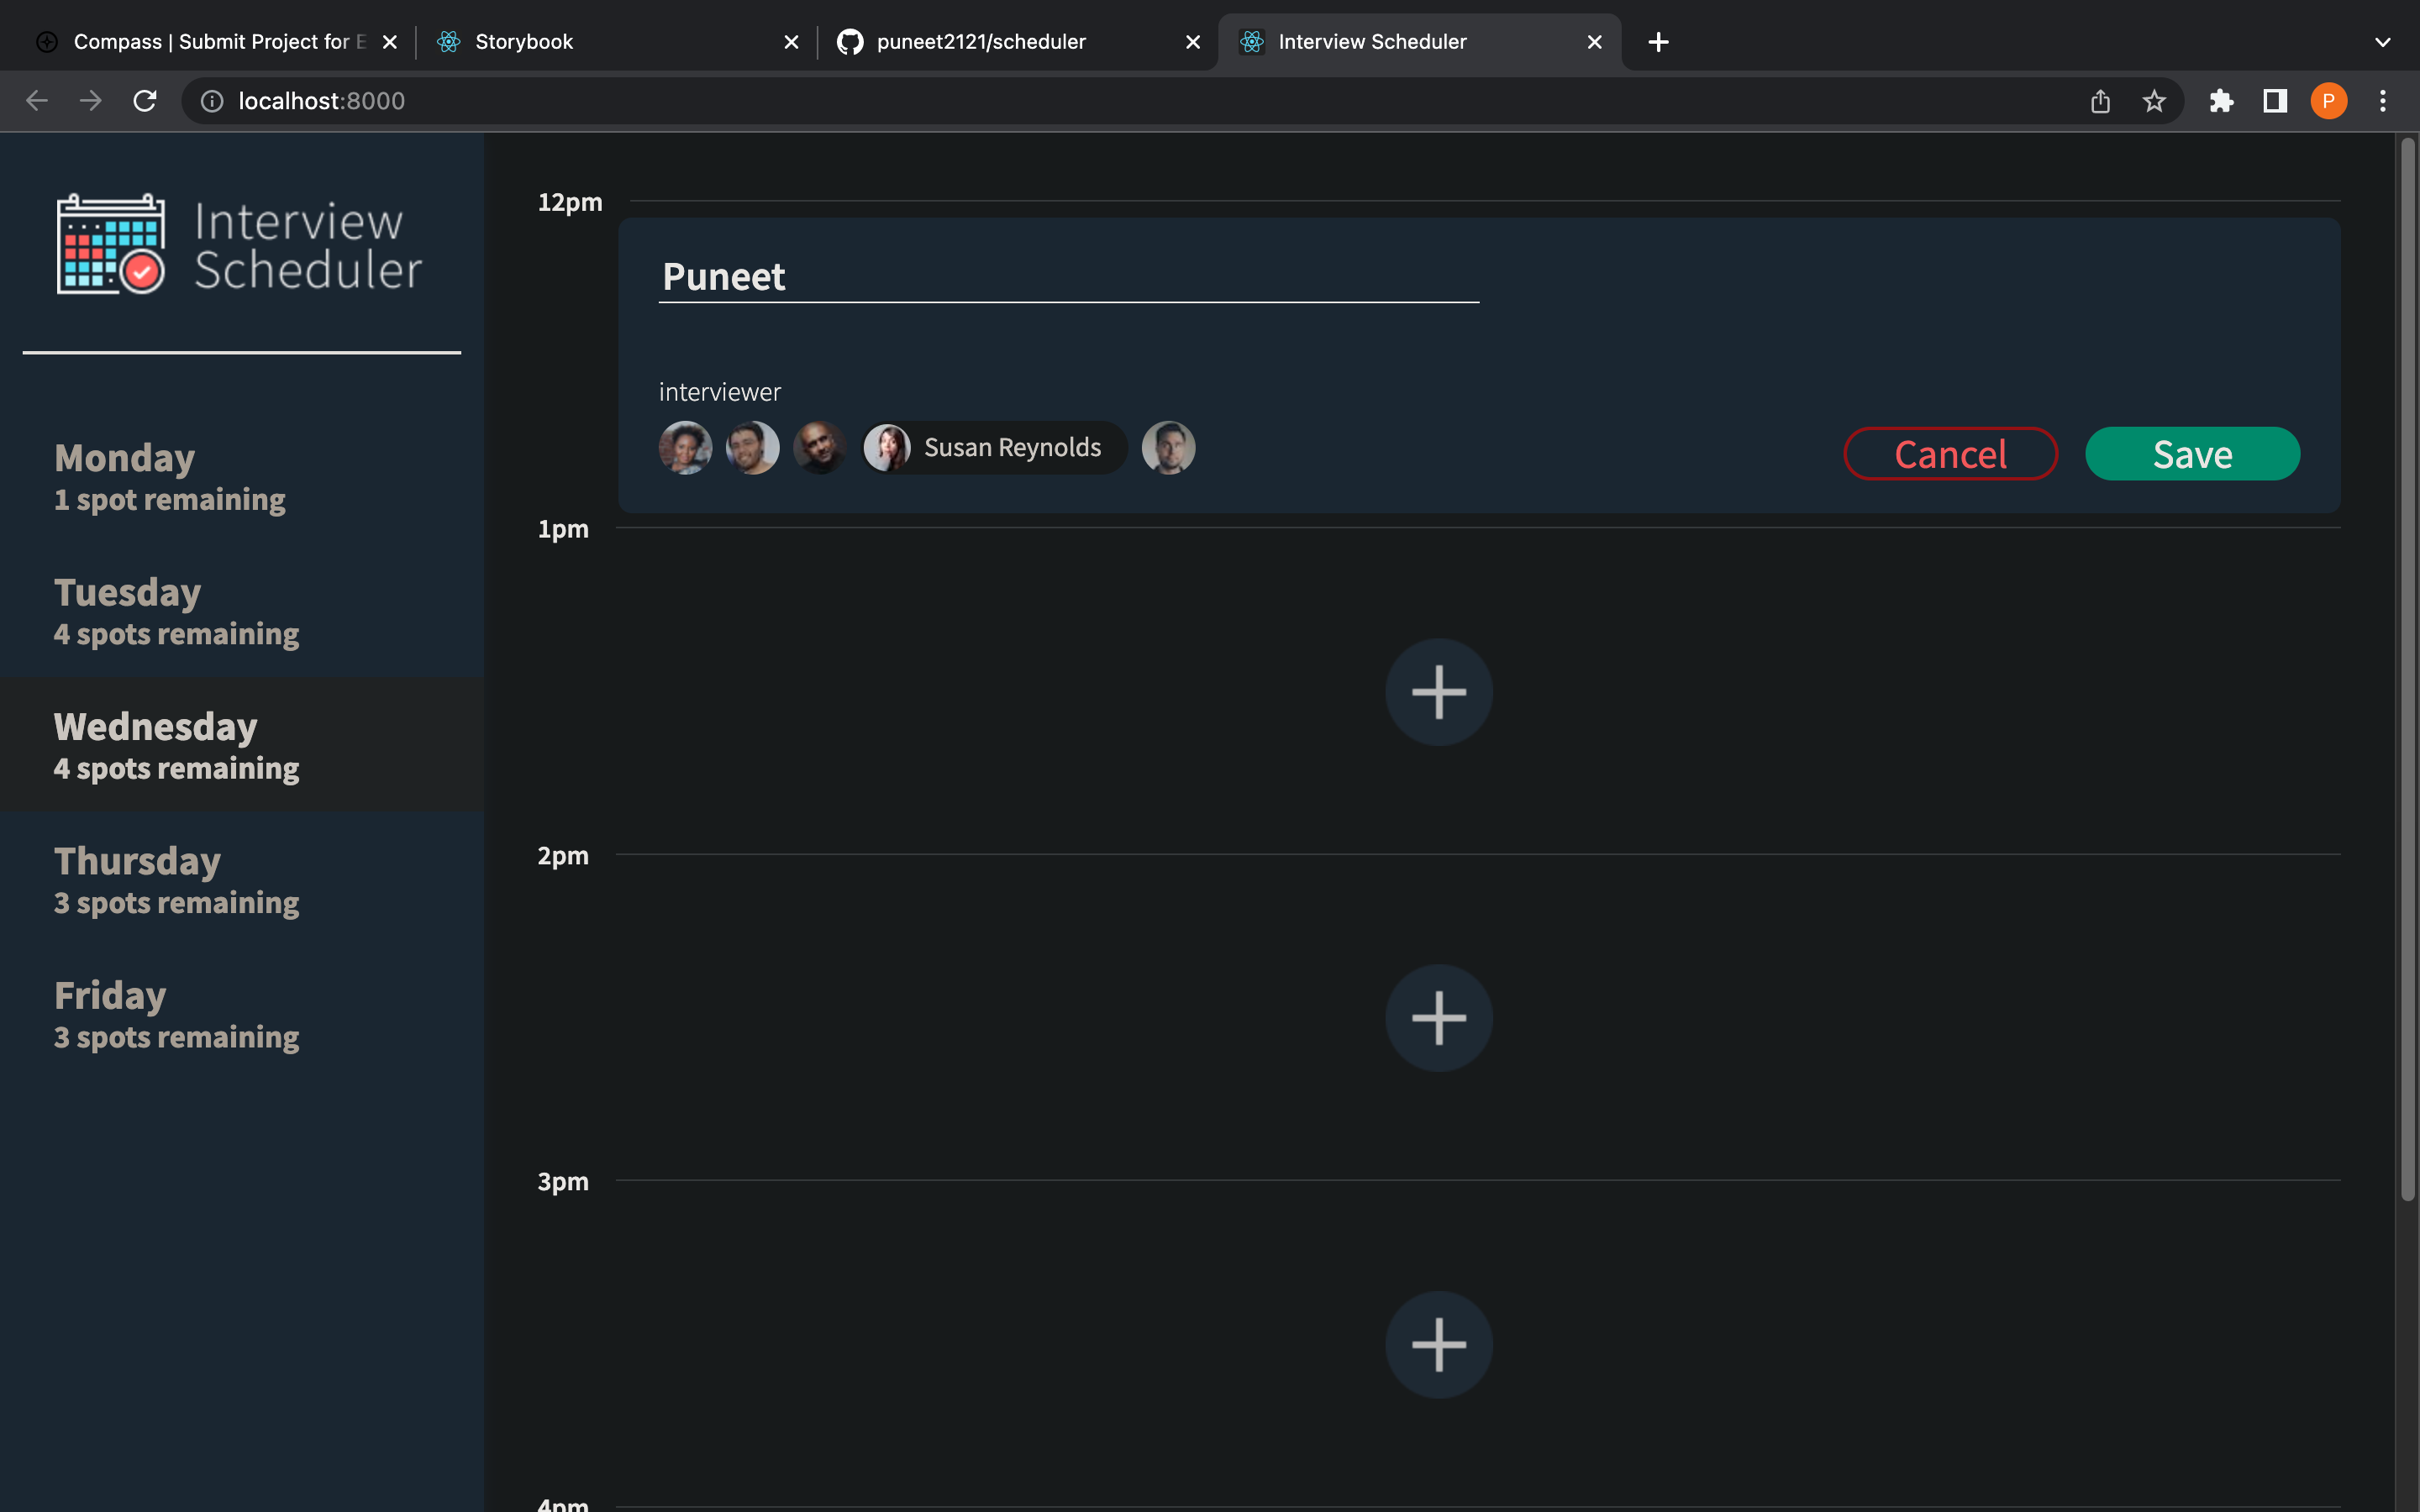Bookmark this page with the star
The height and width of the screenshot is (1512, 2420).
point(2154,101)
